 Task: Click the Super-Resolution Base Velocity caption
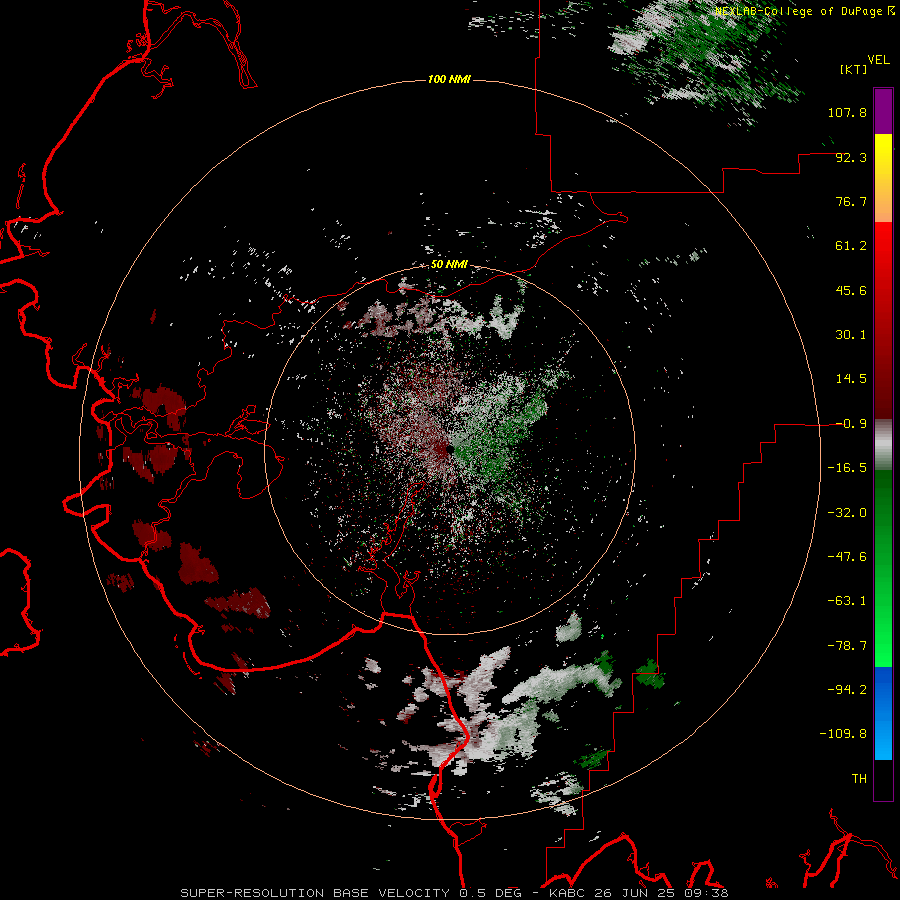[x=455, y=893]
